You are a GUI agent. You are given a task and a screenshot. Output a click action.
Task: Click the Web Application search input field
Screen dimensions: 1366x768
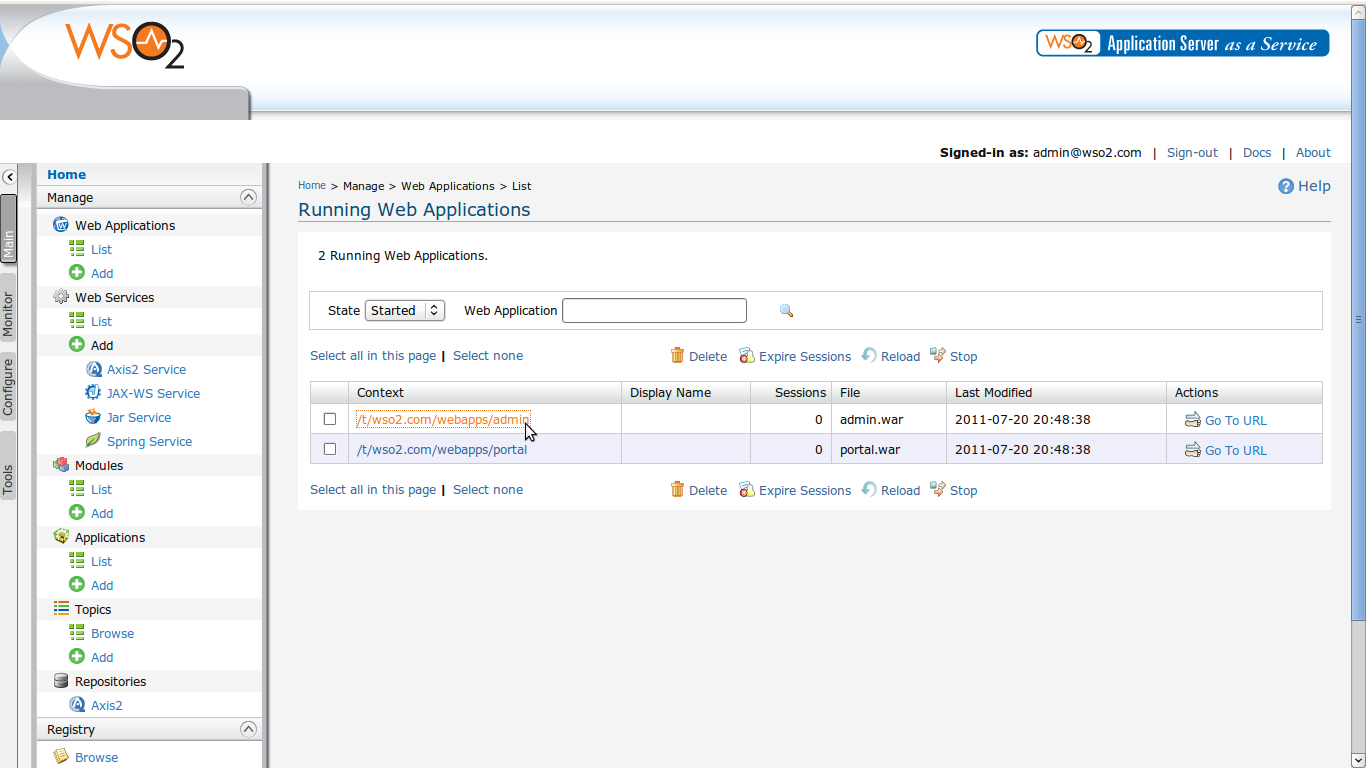[654, 311]
